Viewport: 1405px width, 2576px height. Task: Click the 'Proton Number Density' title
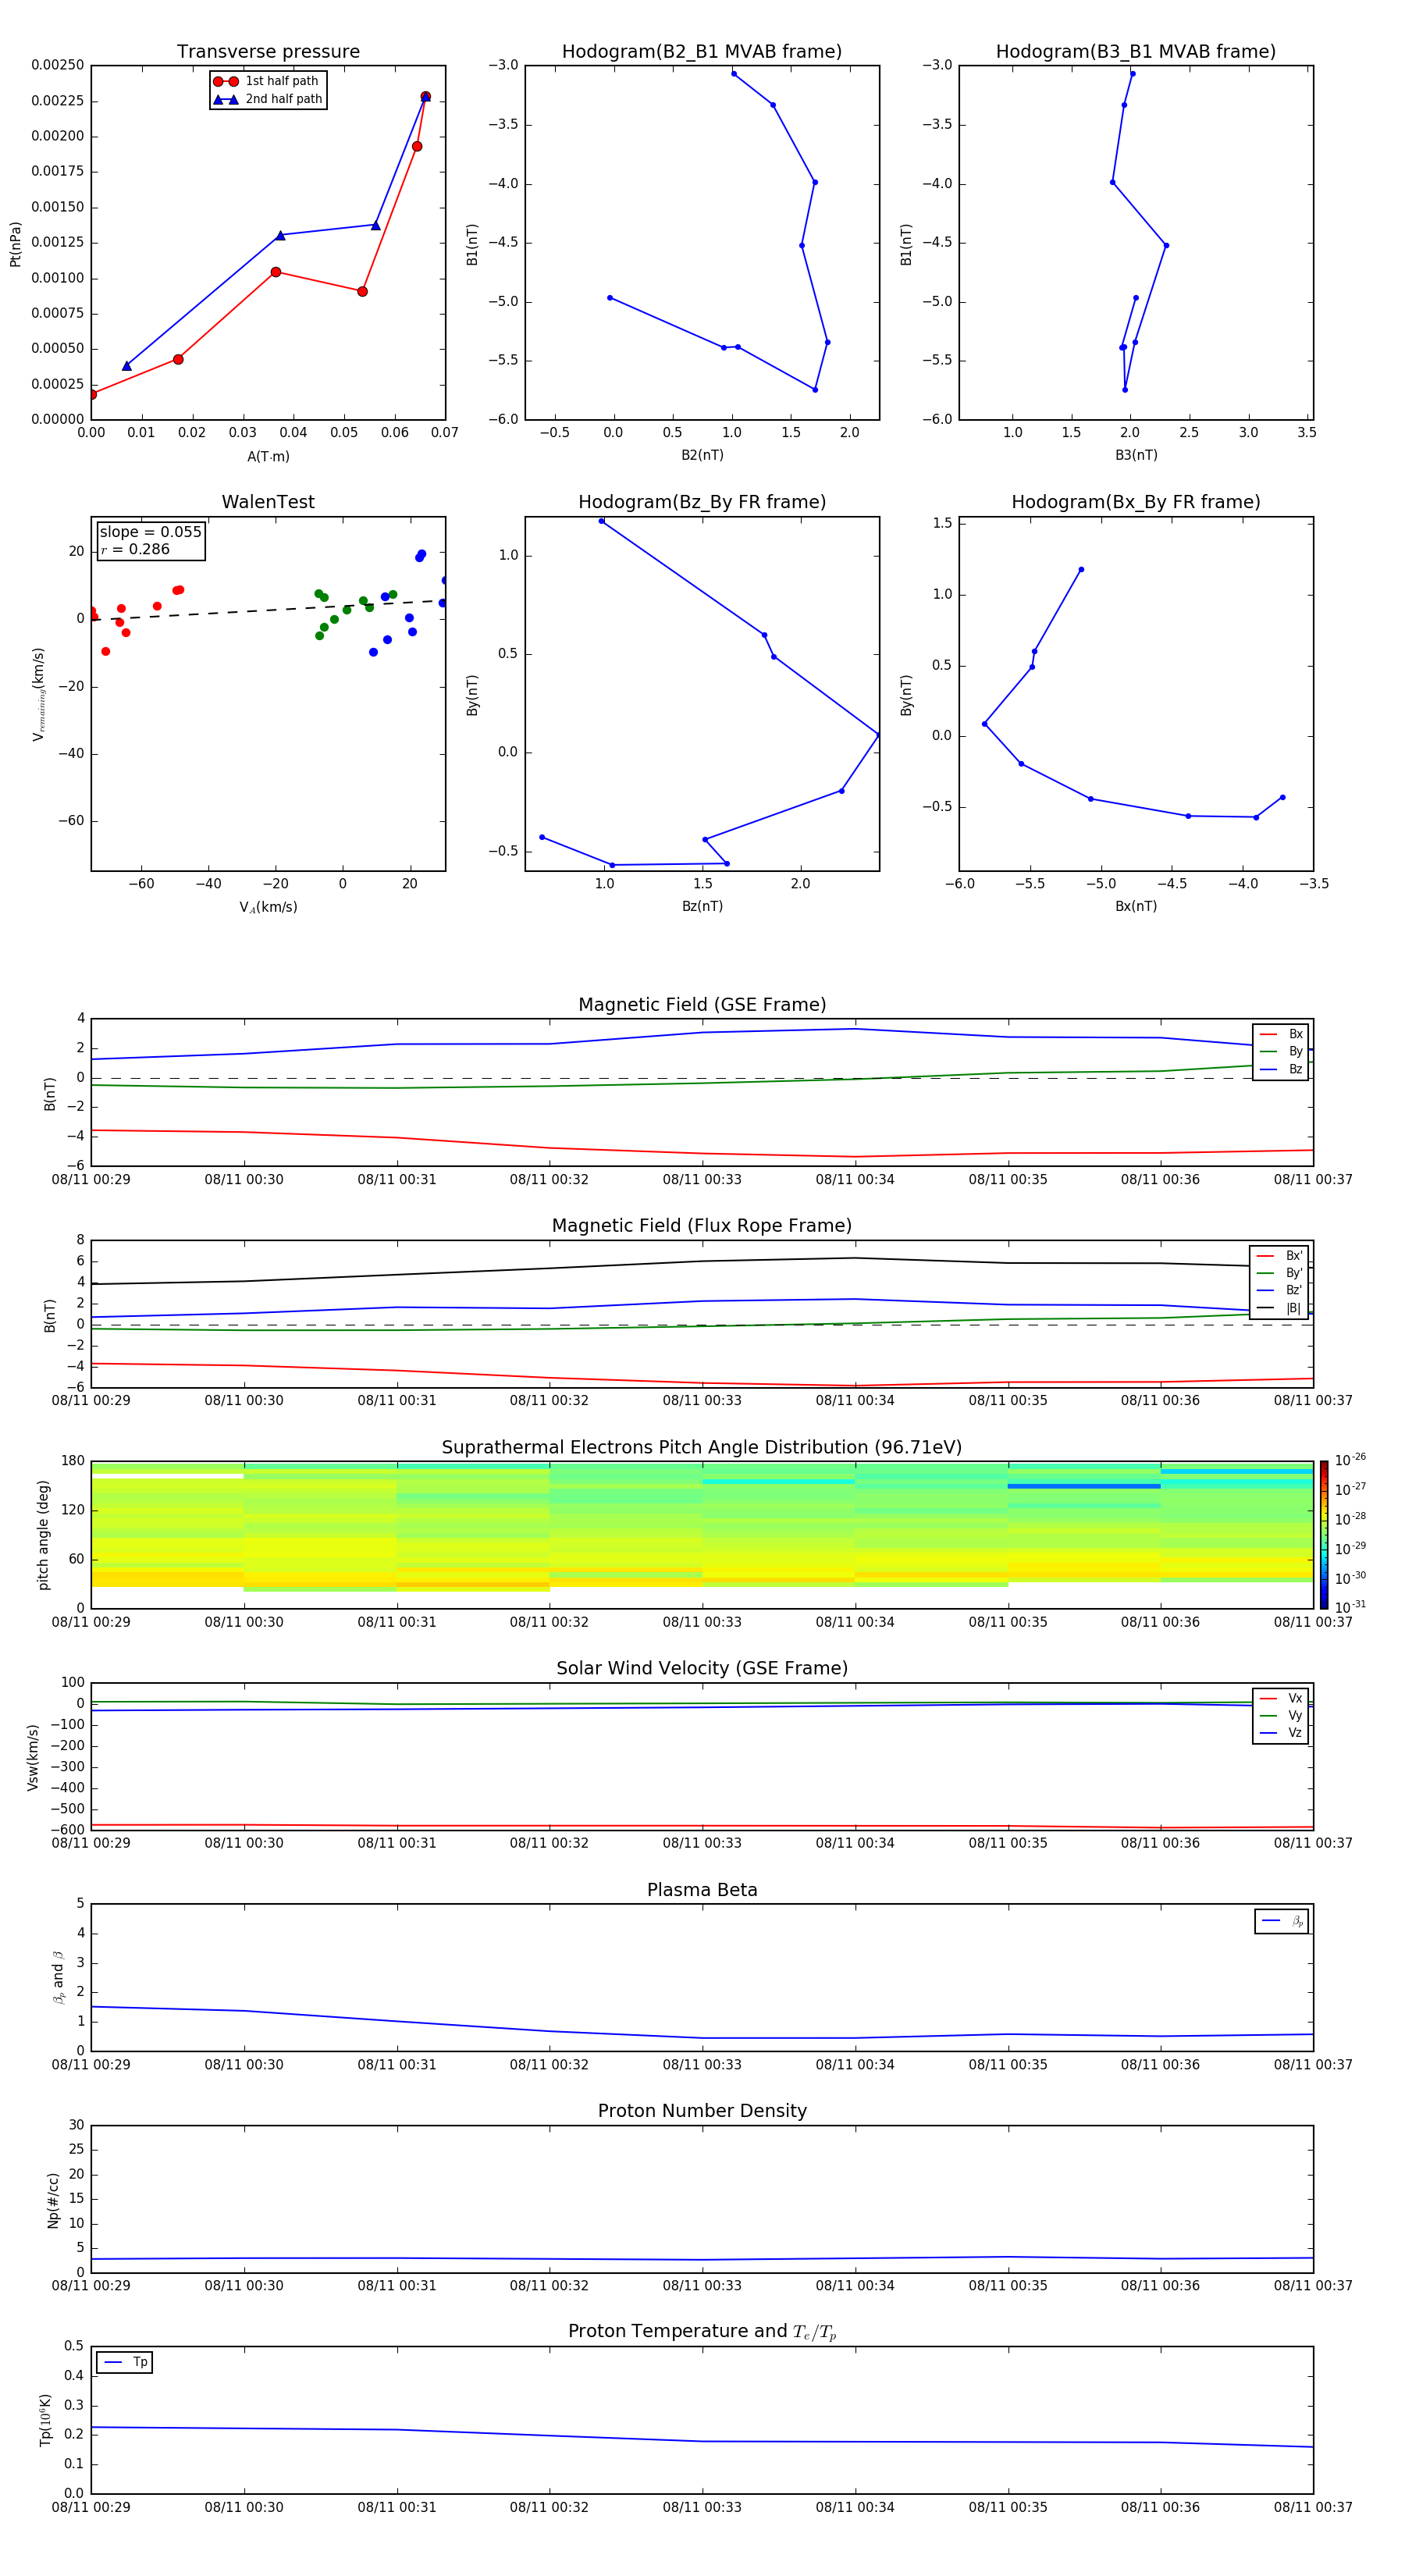[702, 2111]
